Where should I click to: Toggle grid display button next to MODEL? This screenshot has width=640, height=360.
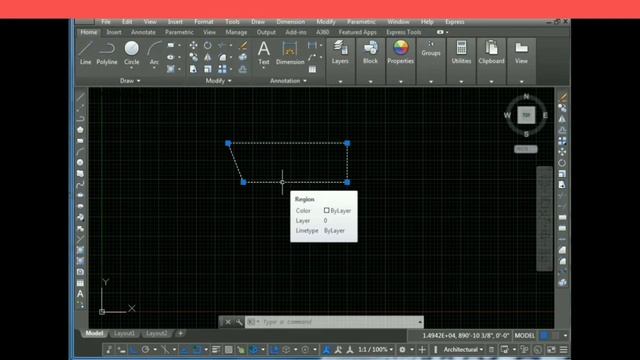(x=544, y=336)
